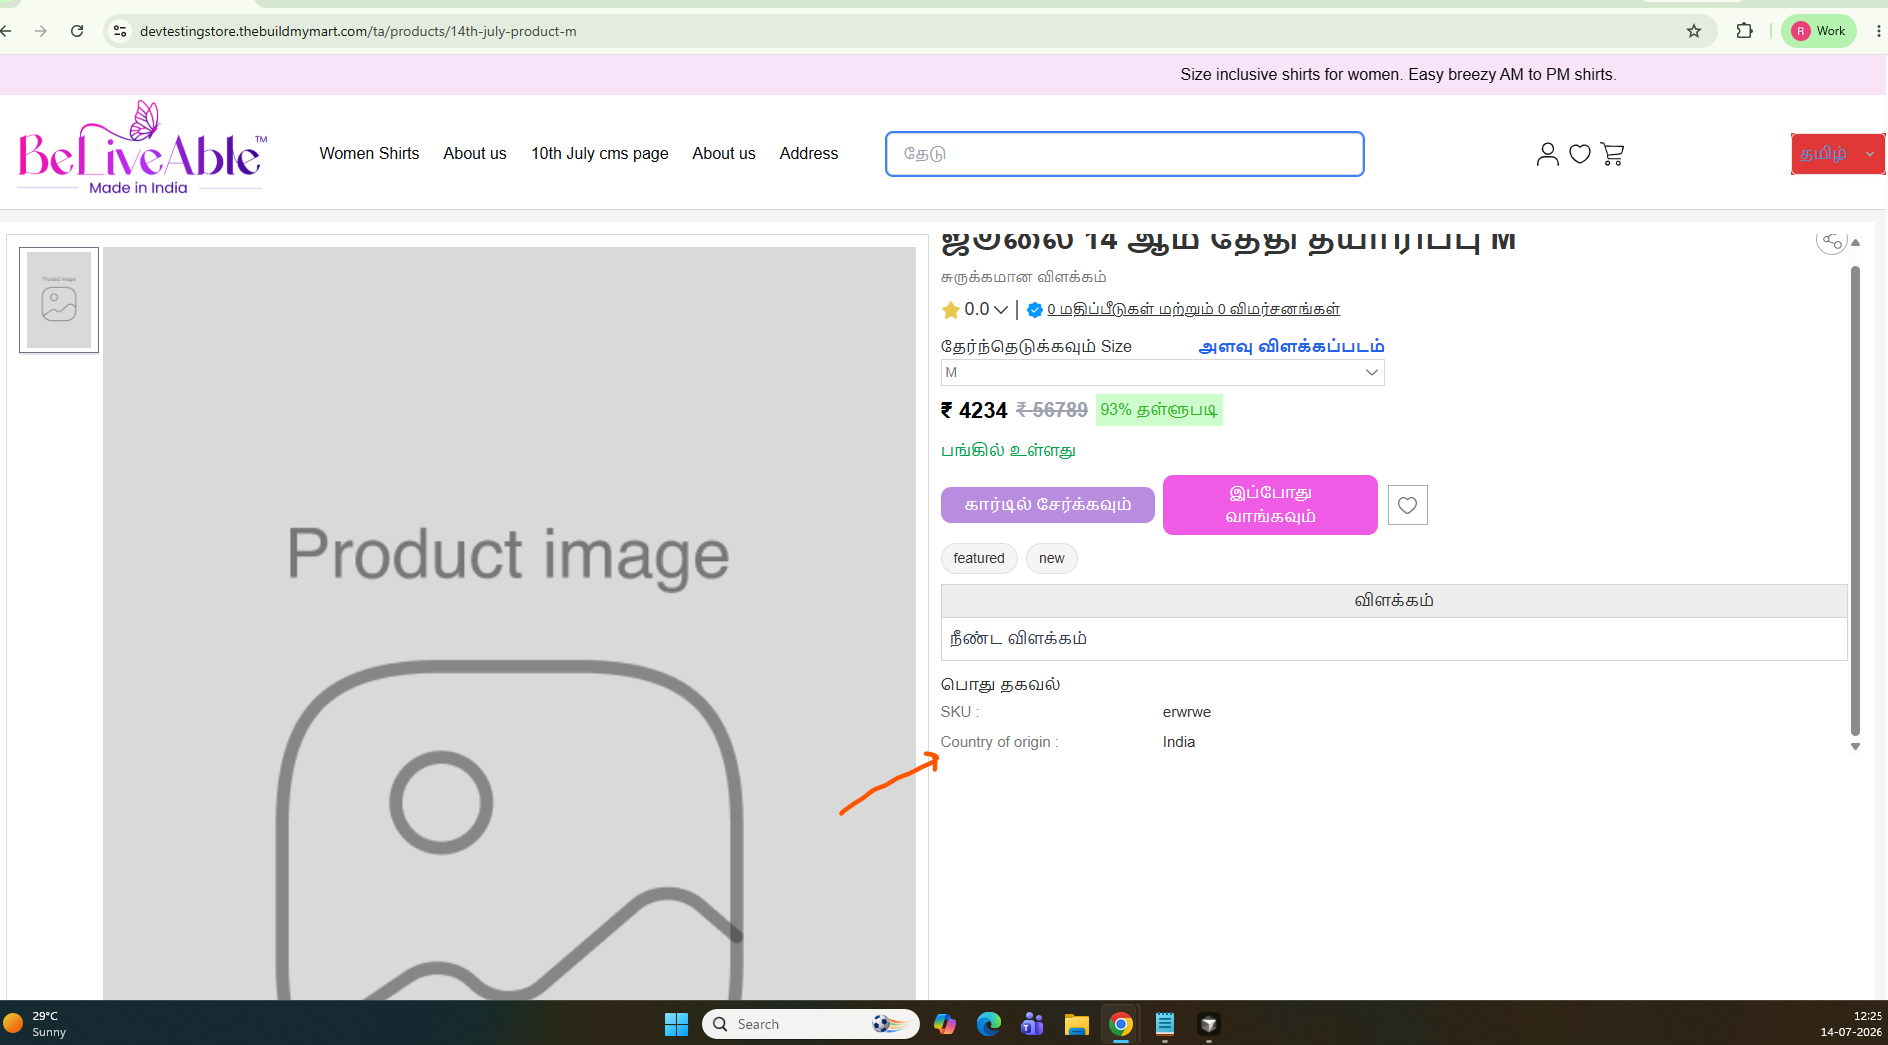Click the yellow rating star icon

pyautogui.click(x=951, y=310)
